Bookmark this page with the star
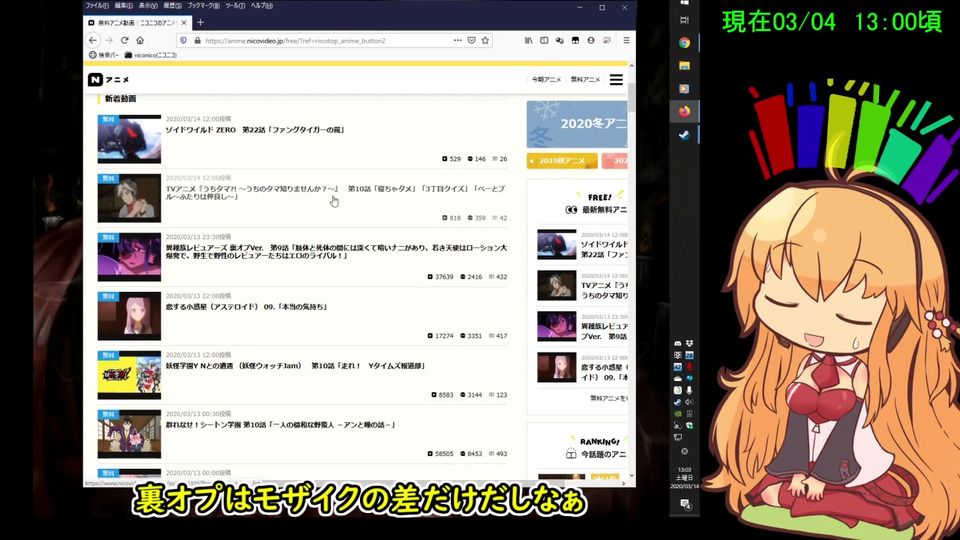 click(486, 40)
